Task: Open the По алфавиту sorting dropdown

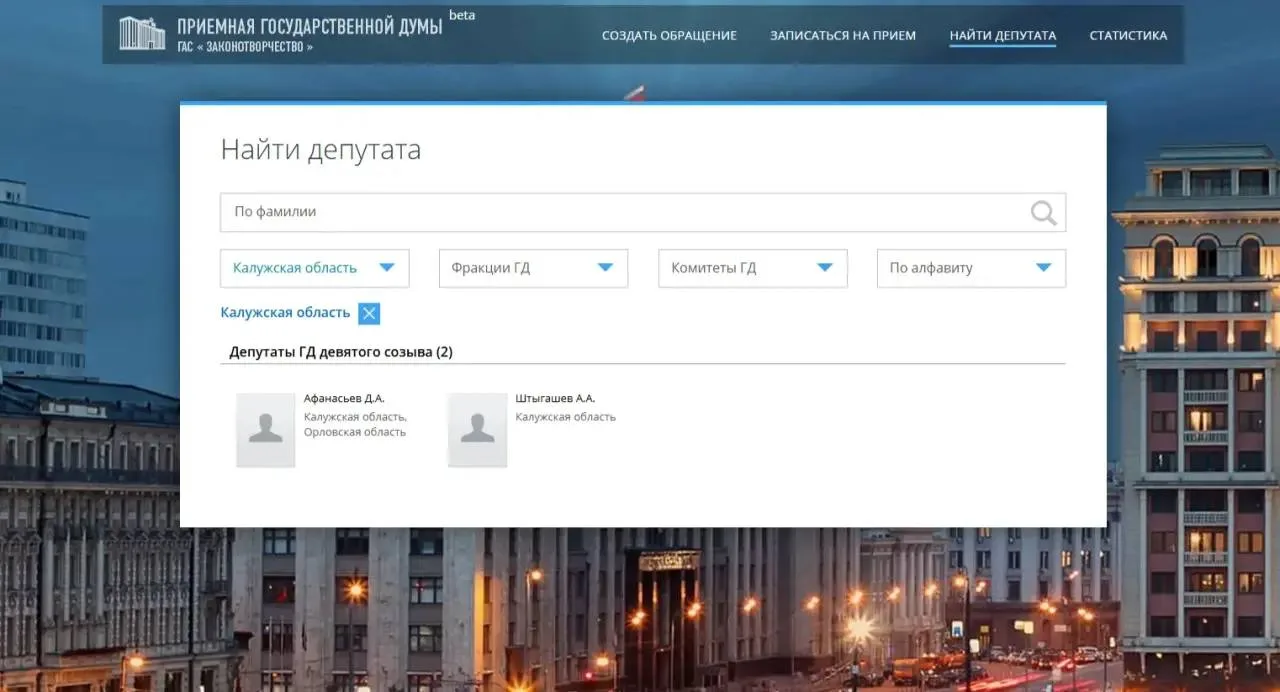Action: point(971,268)
